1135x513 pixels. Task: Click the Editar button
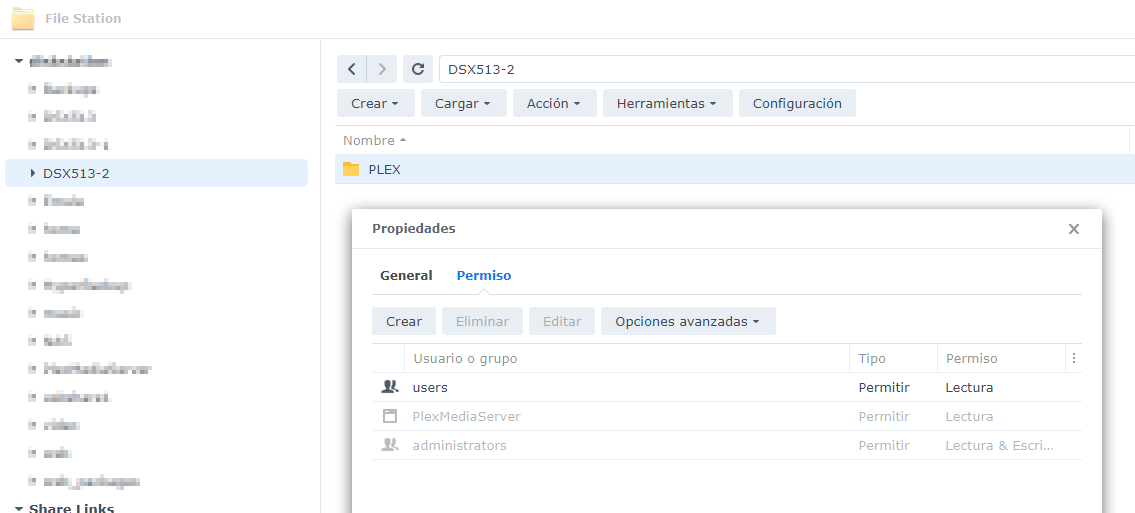point(562,321)
